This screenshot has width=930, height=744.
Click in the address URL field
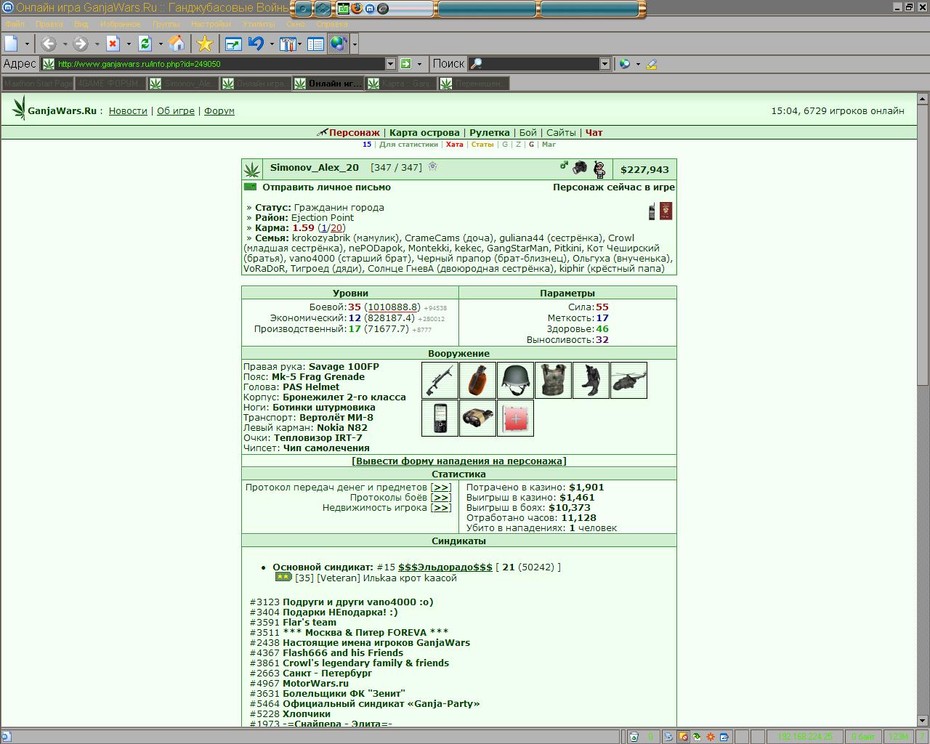tap(219, 63)
